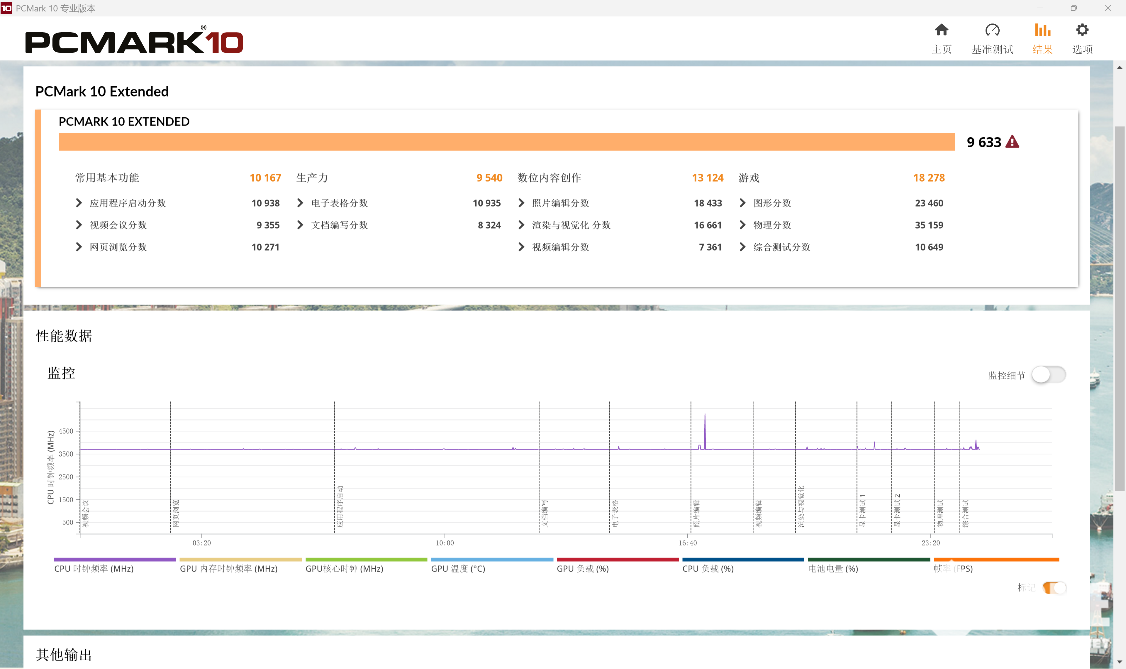Expand the Physics score (物理分数) row
Viewport: 1126px width, 669px height.
pos(744,225)
